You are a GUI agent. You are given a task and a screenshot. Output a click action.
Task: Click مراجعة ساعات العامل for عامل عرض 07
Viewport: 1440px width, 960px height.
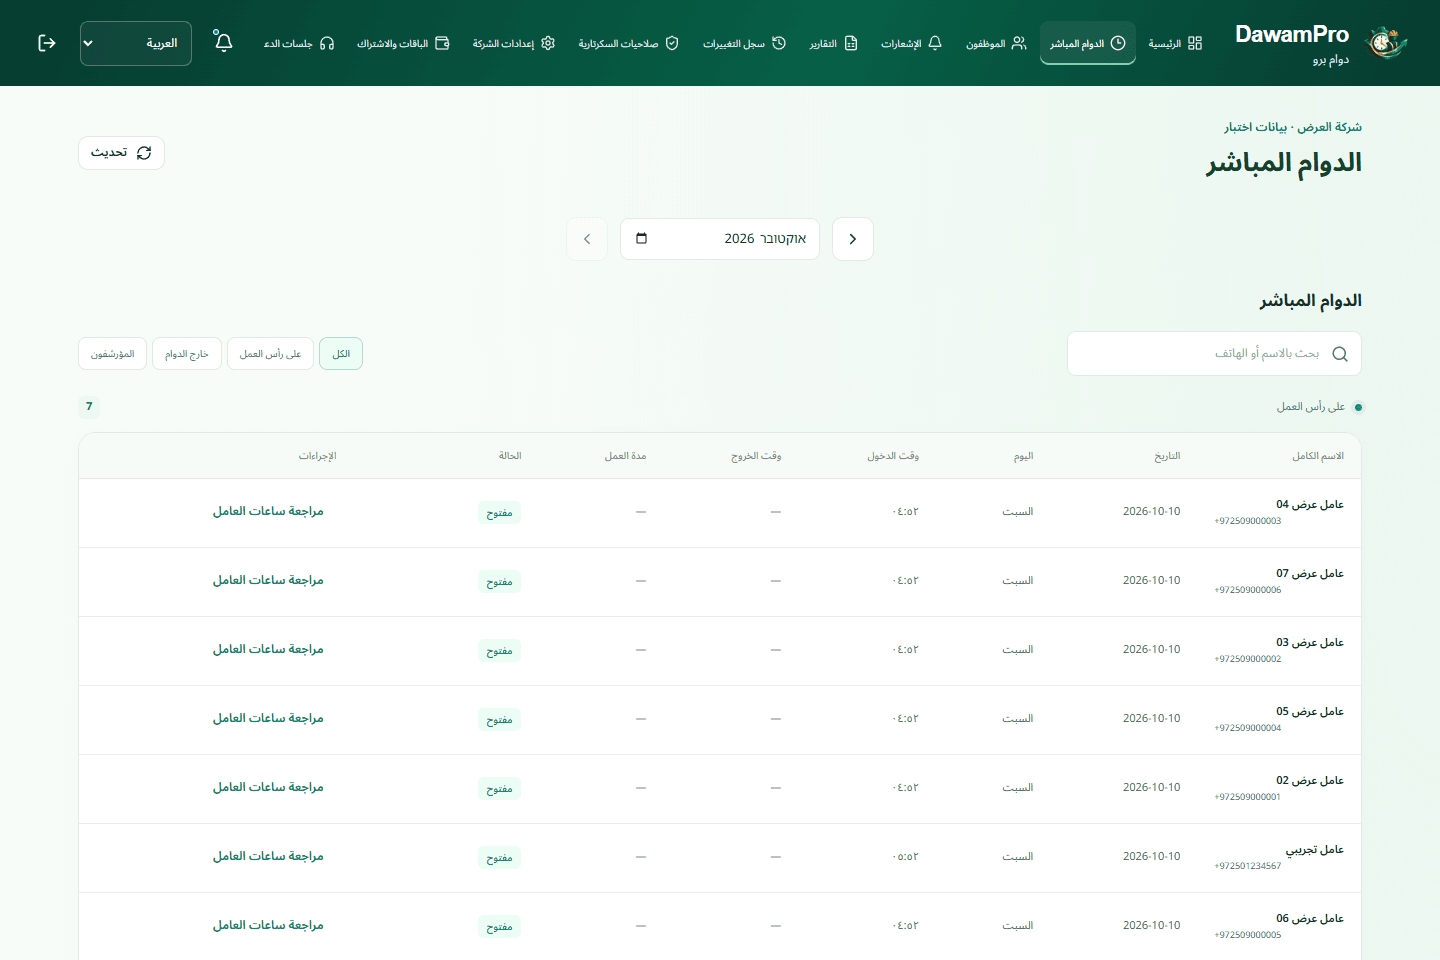268,580
